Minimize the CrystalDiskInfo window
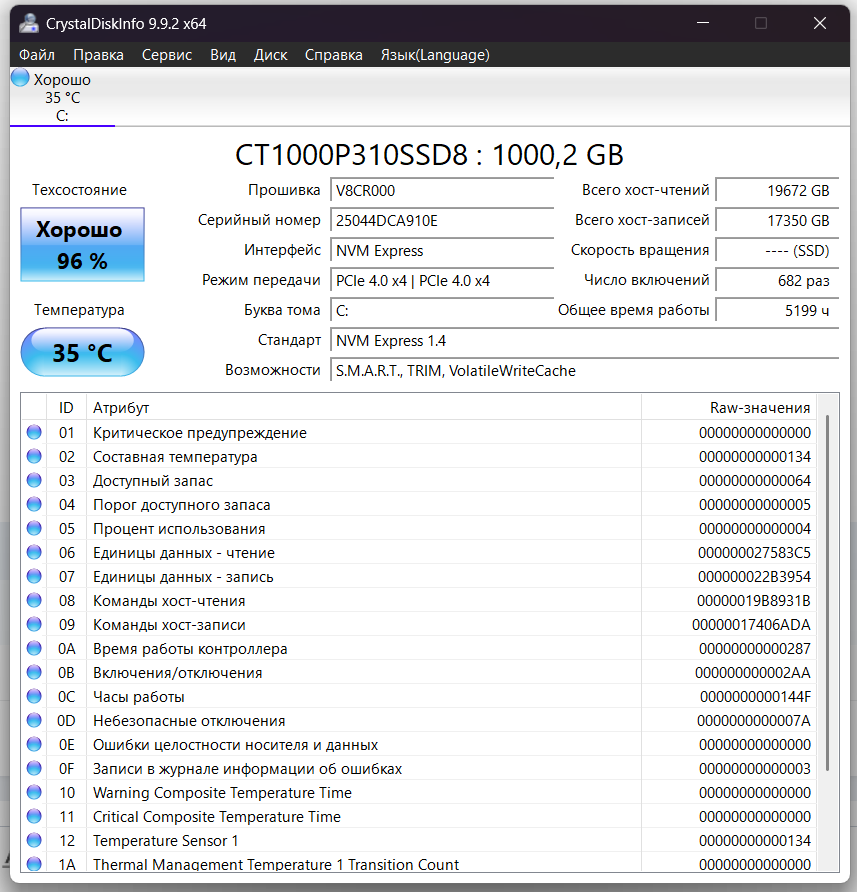 (703, 23)
